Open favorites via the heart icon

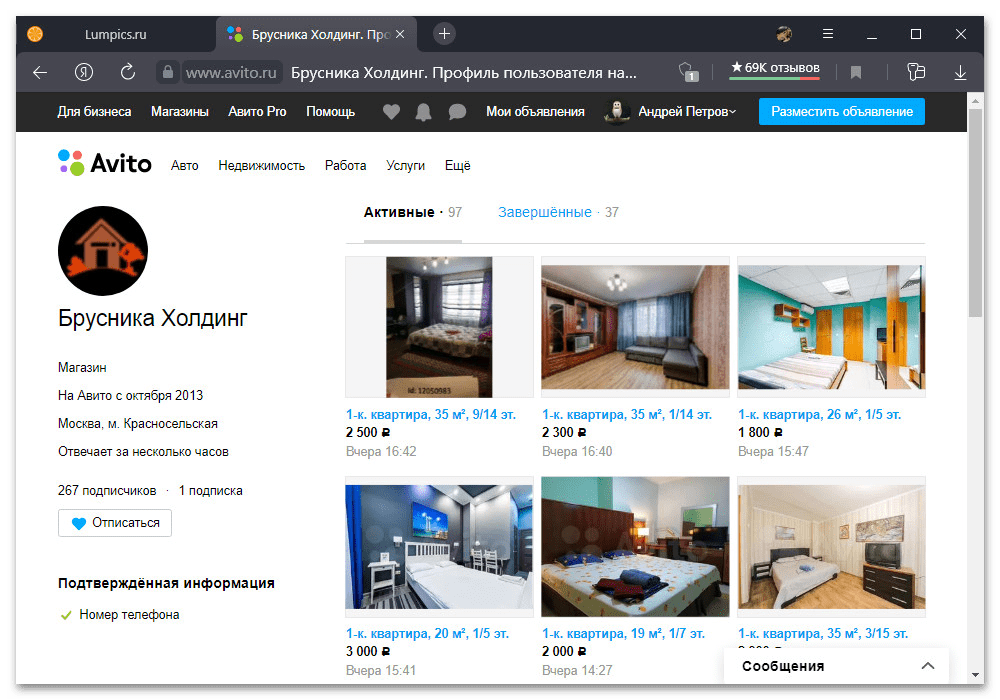coord(391,112)
